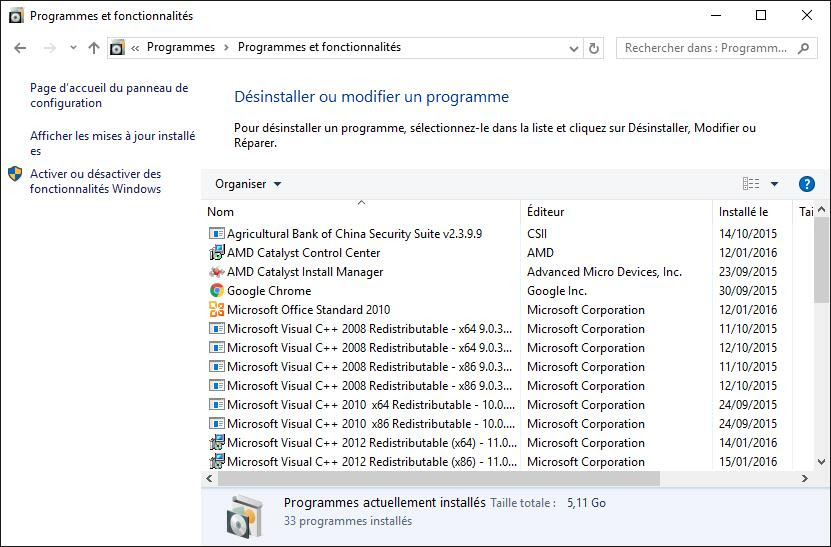
Task: Click Microsoft Visual C++ 2012 Redistributable (x64) name
Action: point(372,443)
